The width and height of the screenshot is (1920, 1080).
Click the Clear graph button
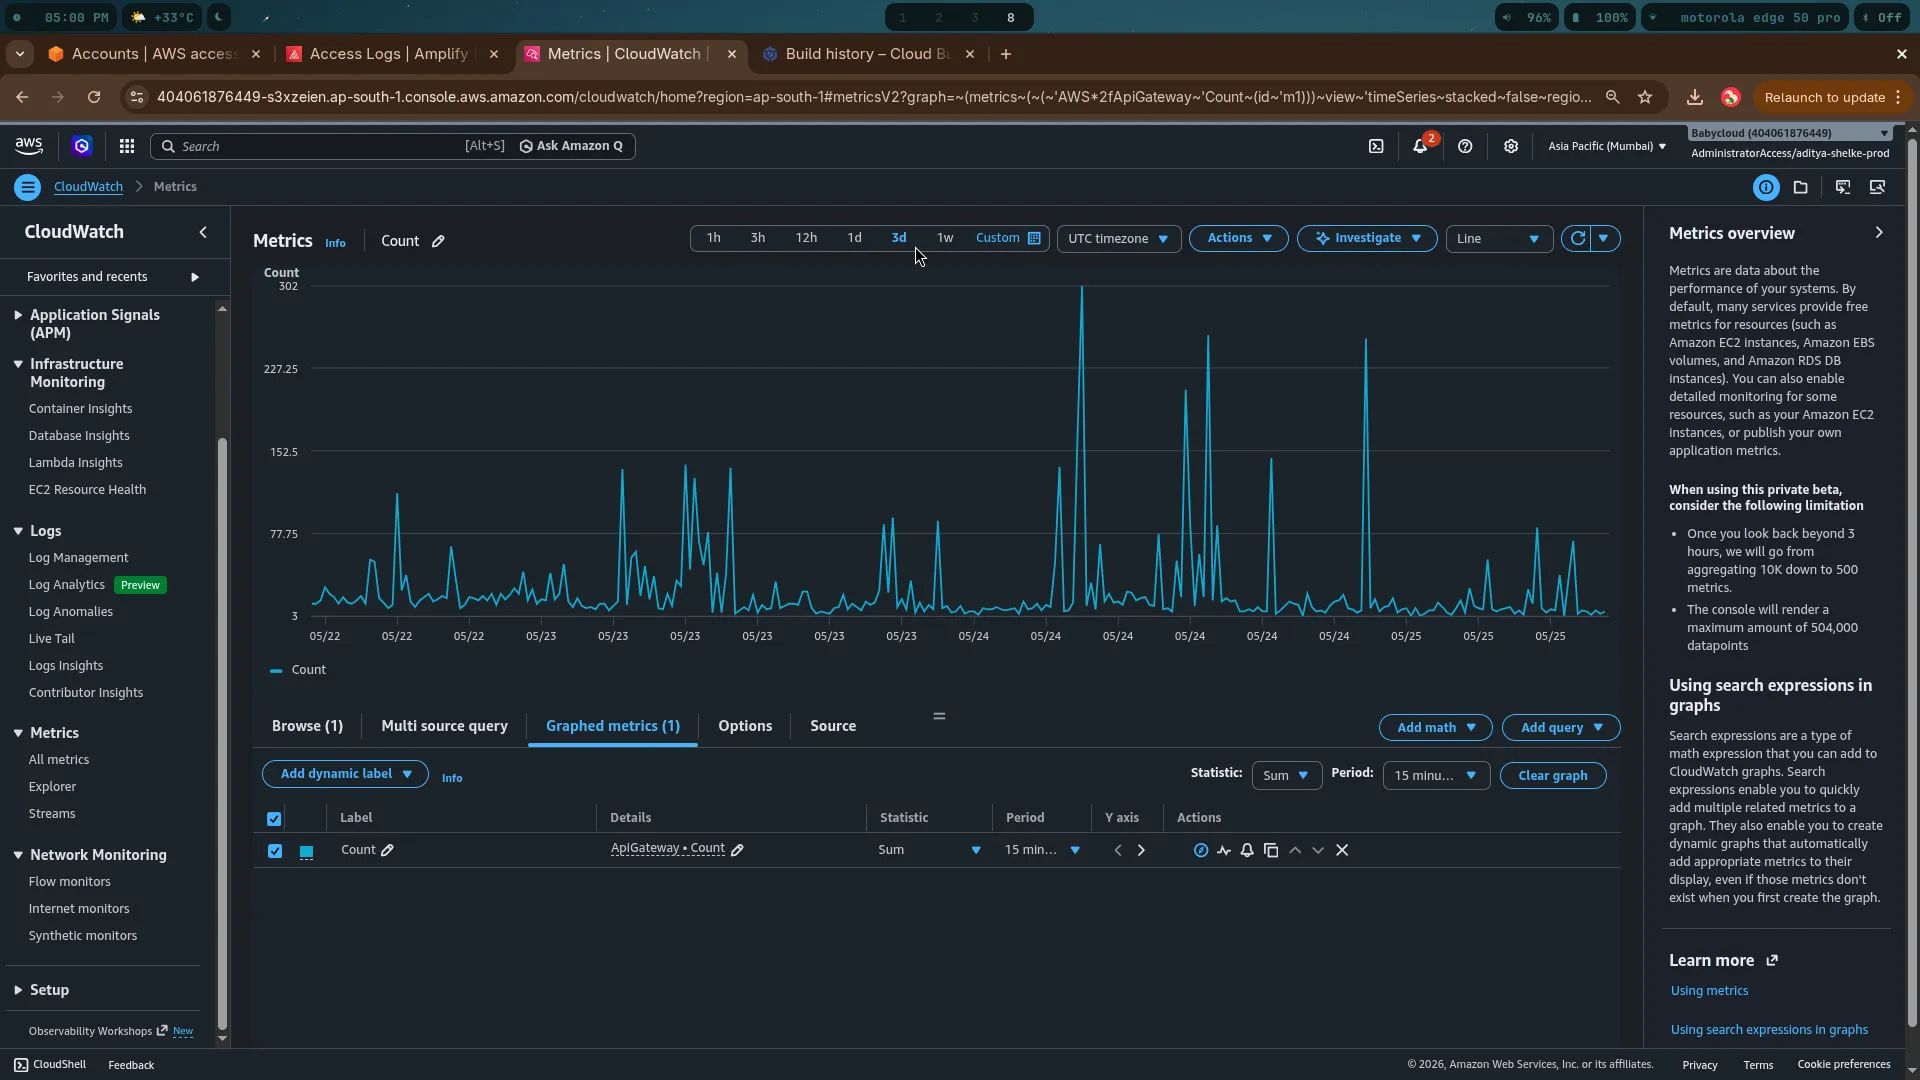(1553, 776)
